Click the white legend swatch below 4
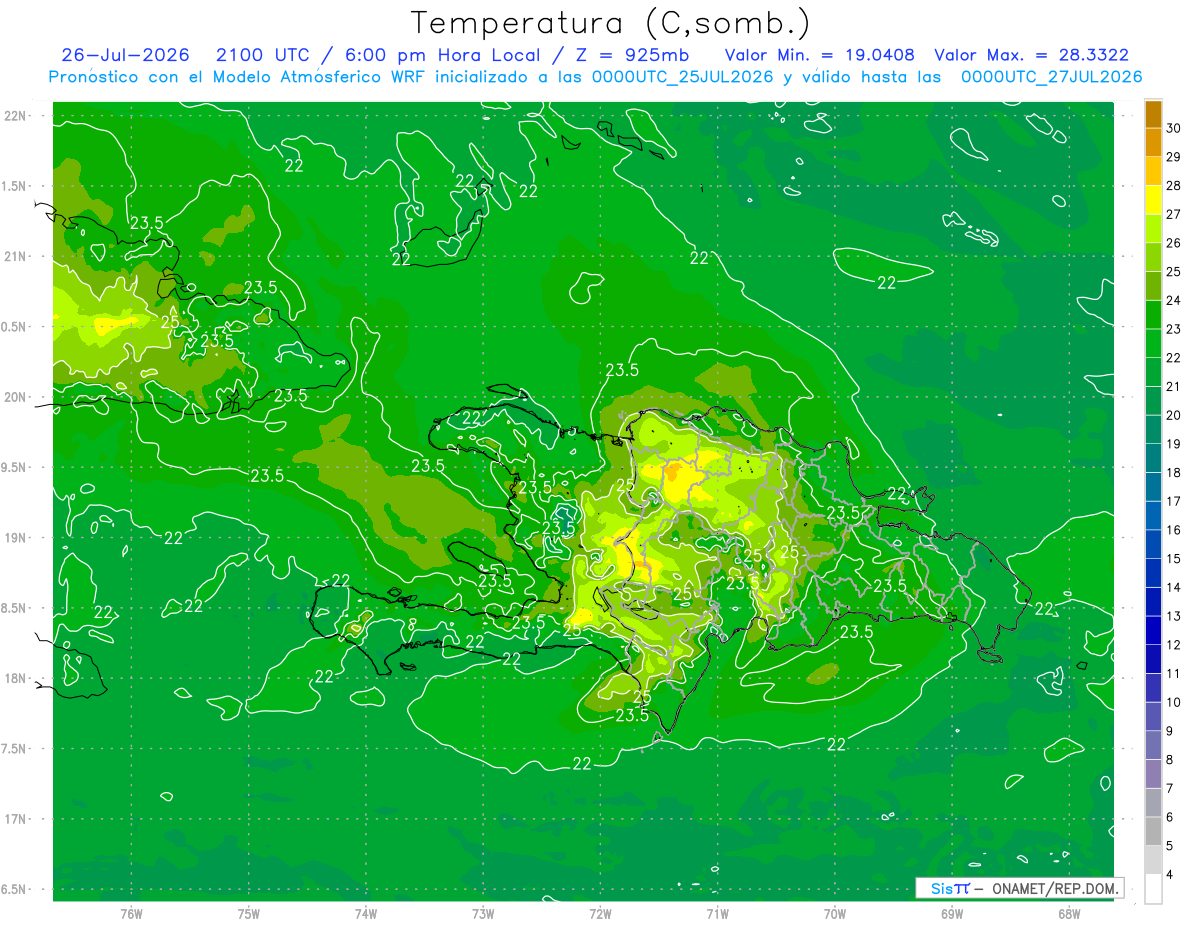The image size is (1200, 927). [x=1153, y=888]
